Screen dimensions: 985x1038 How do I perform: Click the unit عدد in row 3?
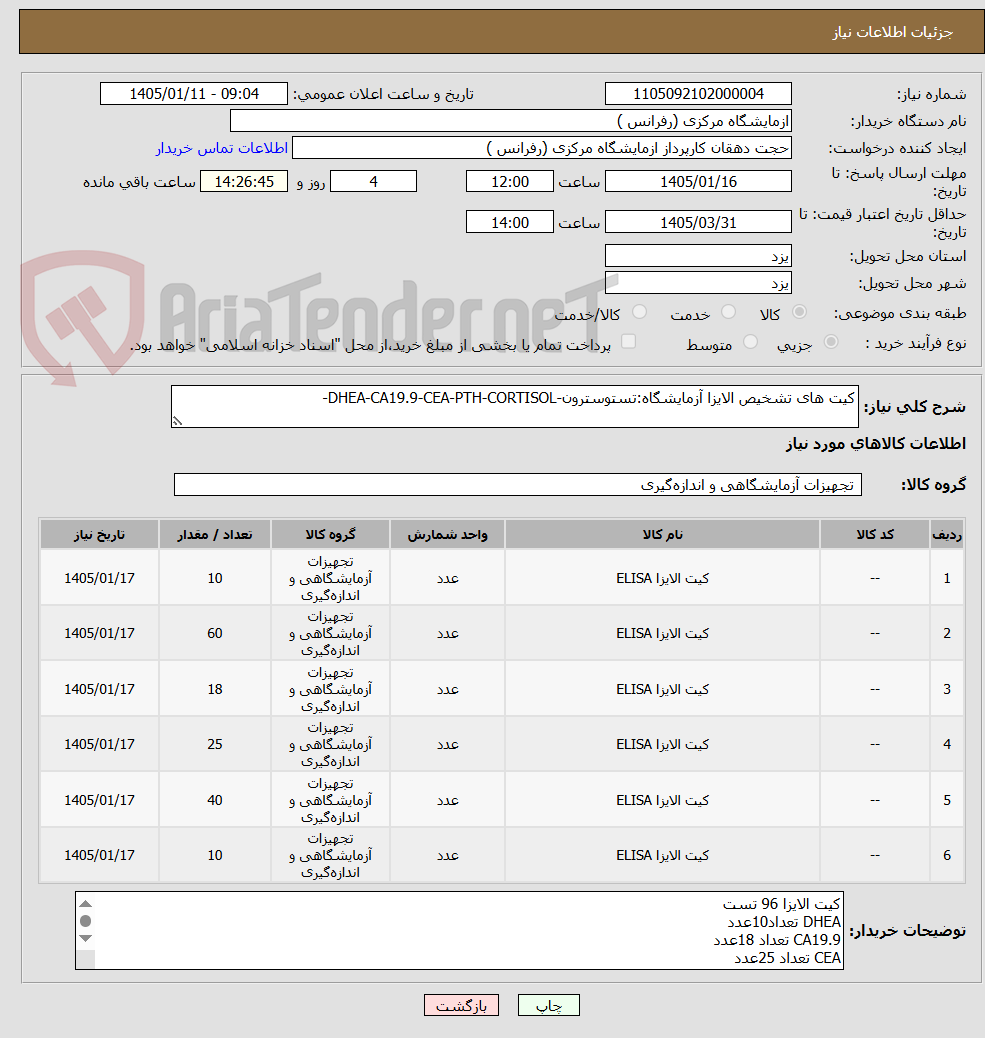point(447,689)
